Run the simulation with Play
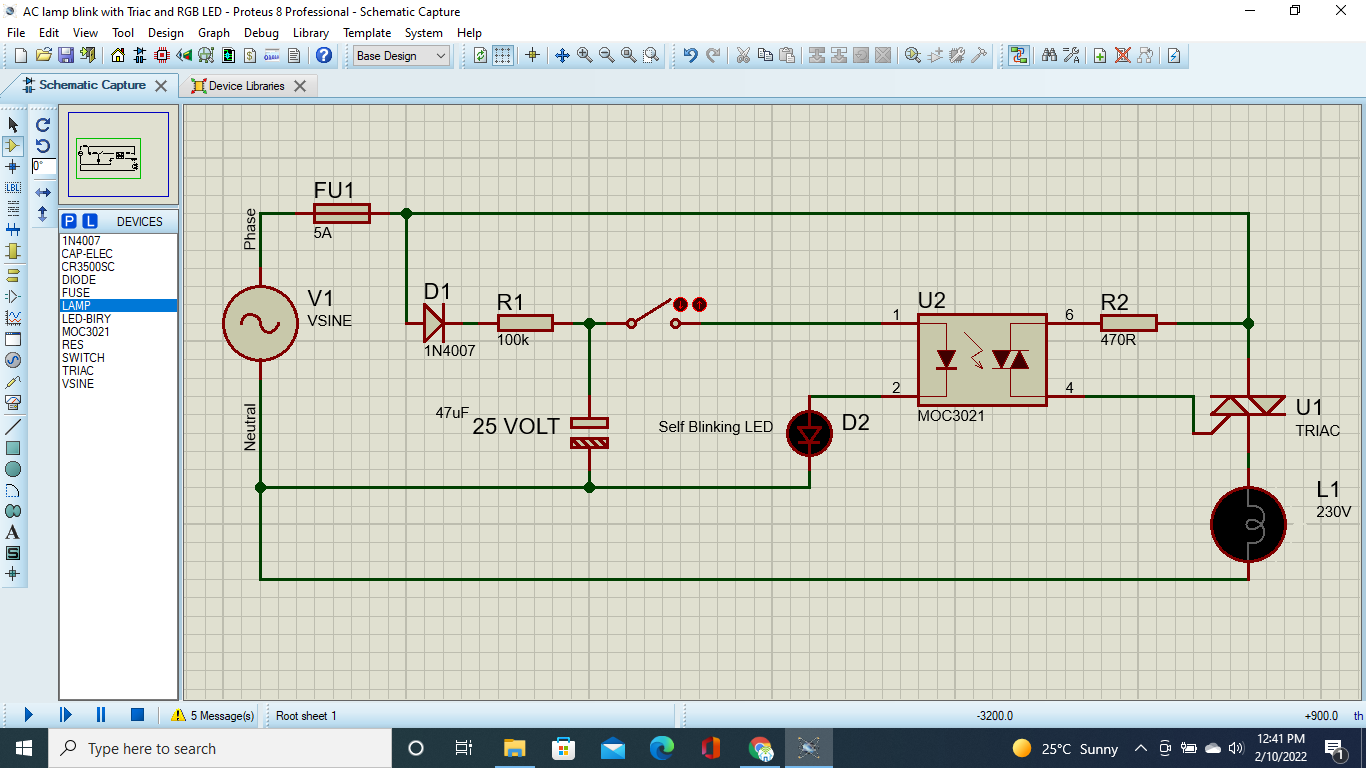 28,715
